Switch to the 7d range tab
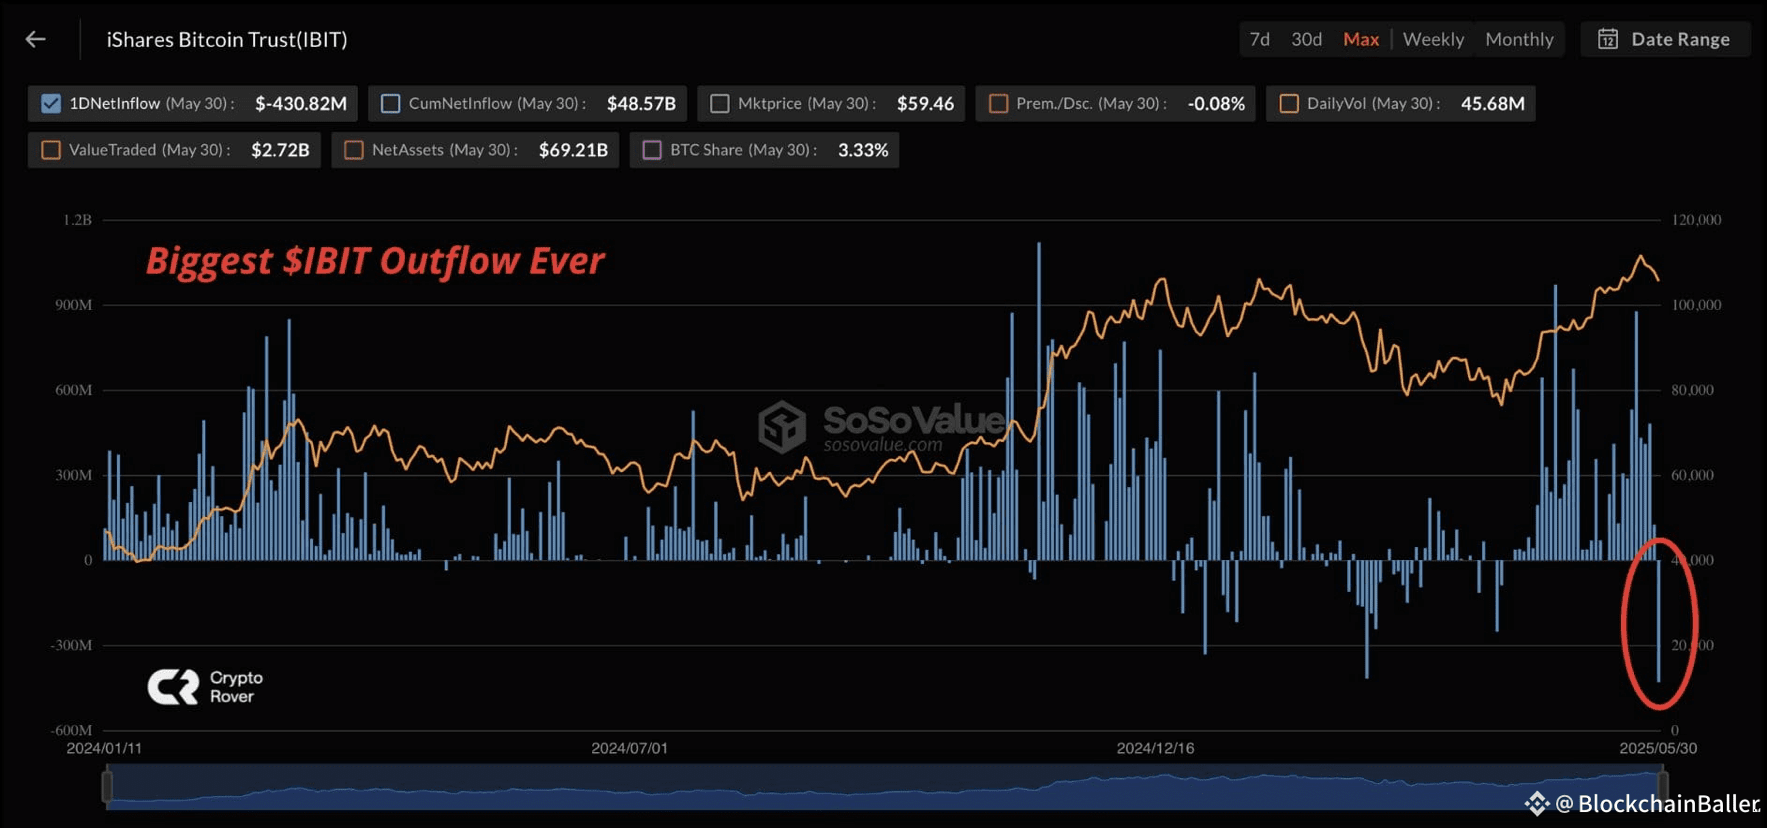1767x828 pixels. click(1260, 39)
